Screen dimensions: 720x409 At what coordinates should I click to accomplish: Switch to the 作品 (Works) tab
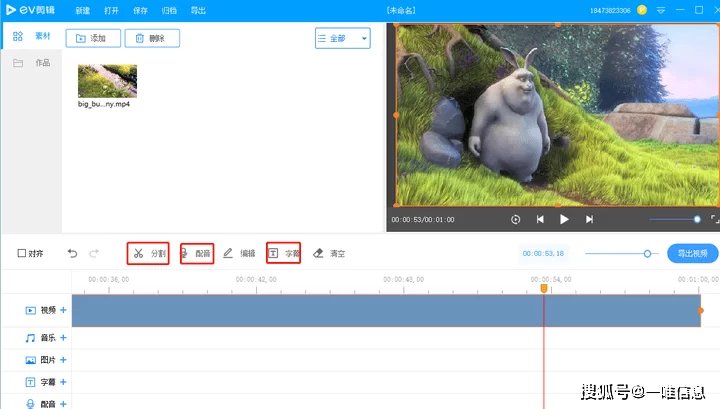point(32,63)
